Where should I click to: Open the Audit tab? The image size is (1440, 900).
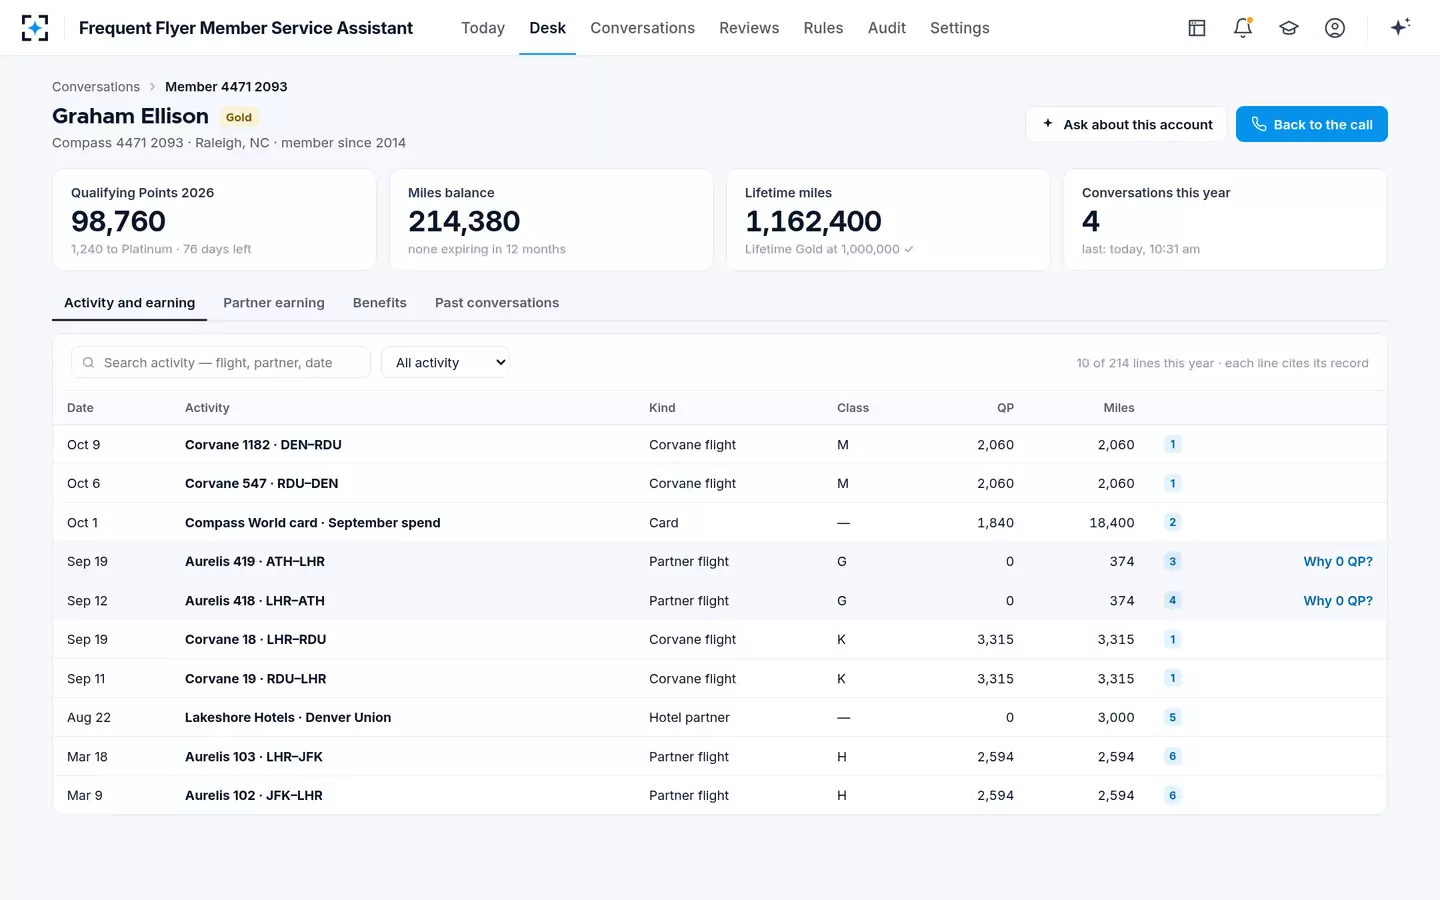(887, 28)
